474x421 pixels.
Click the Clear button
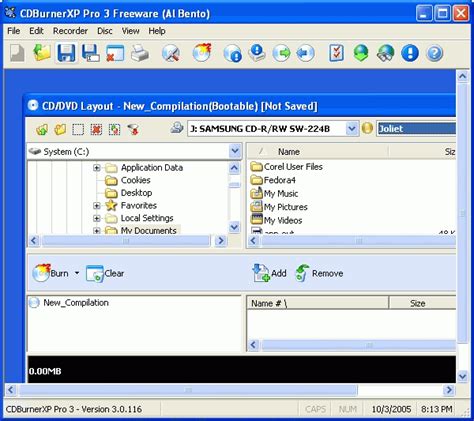[105, 273]
